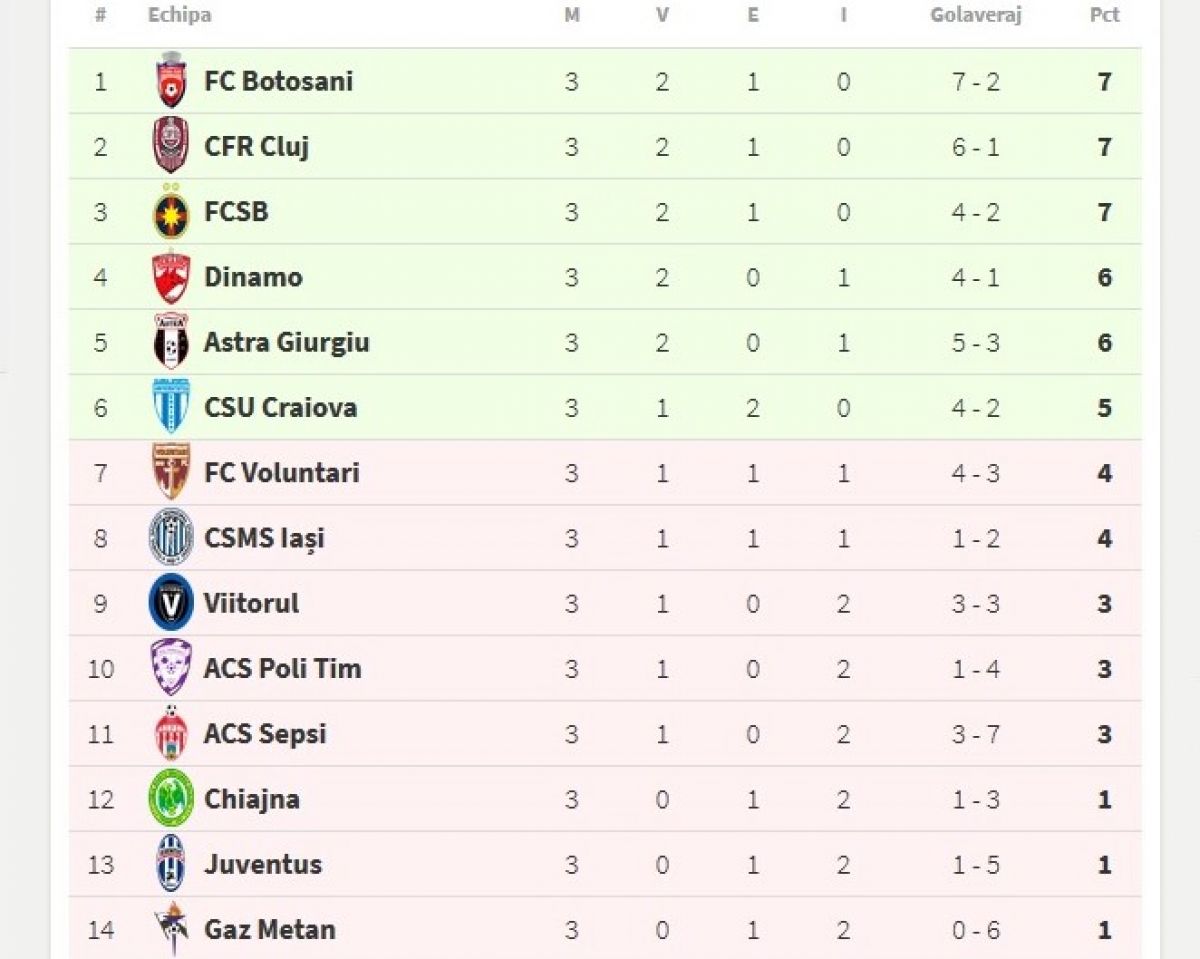Click the CFR Cluj club crest
This screenshot has width=1200, height=959.
171,146
